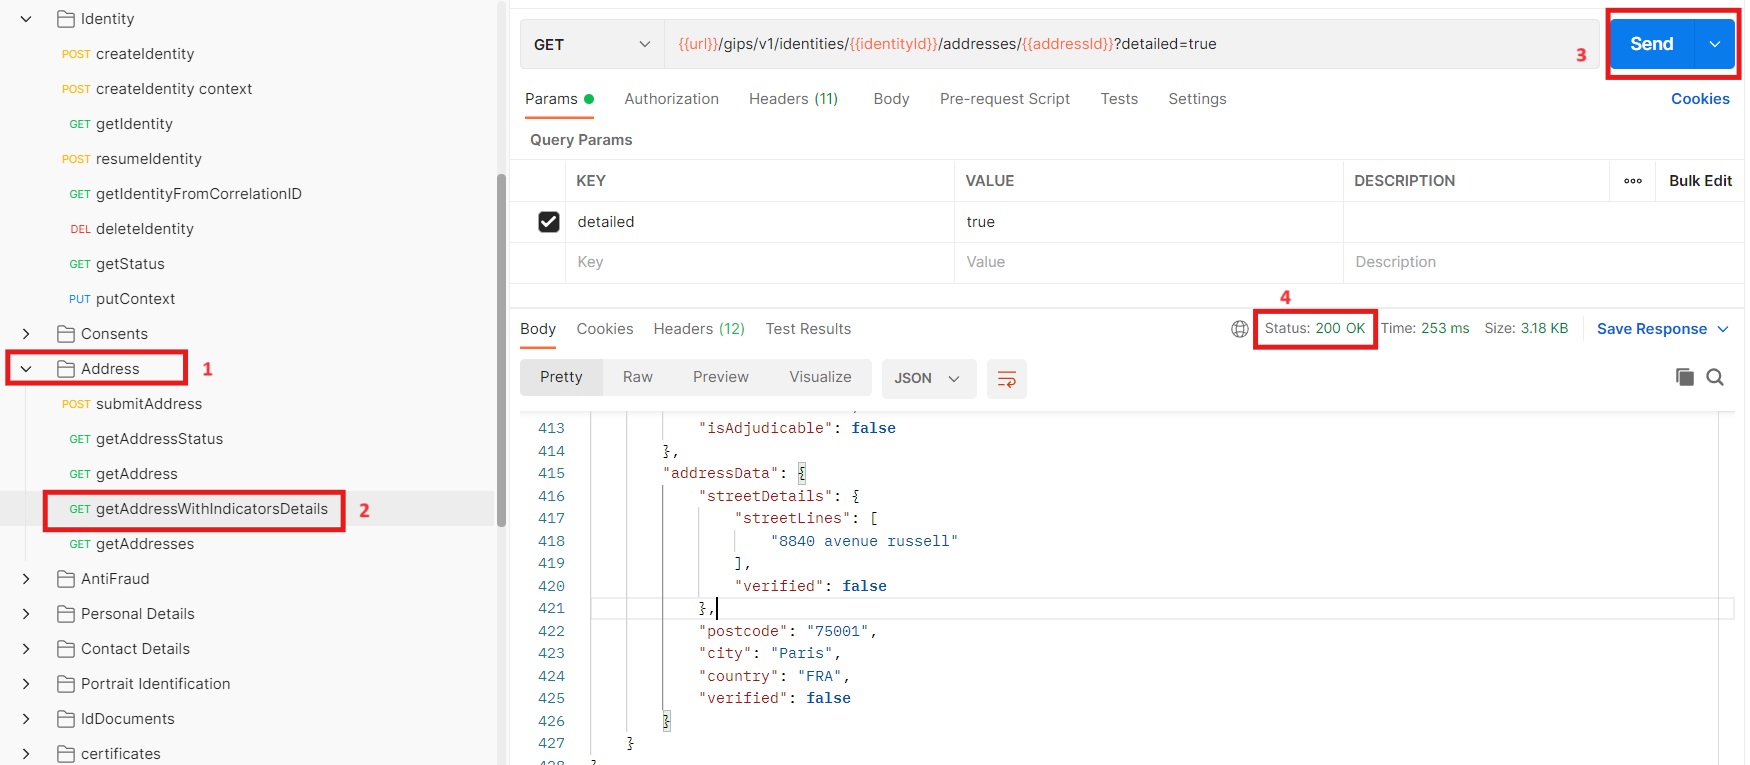
Task: Uncheck the detailed query param checkbox
Action: click(x=549, y=222)
